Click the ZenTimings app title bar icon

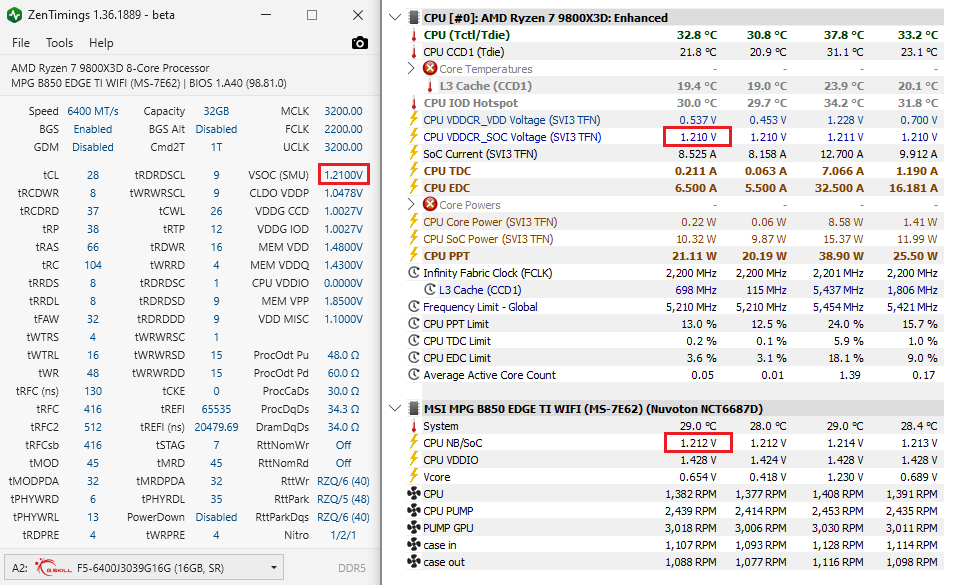point(16,16)
